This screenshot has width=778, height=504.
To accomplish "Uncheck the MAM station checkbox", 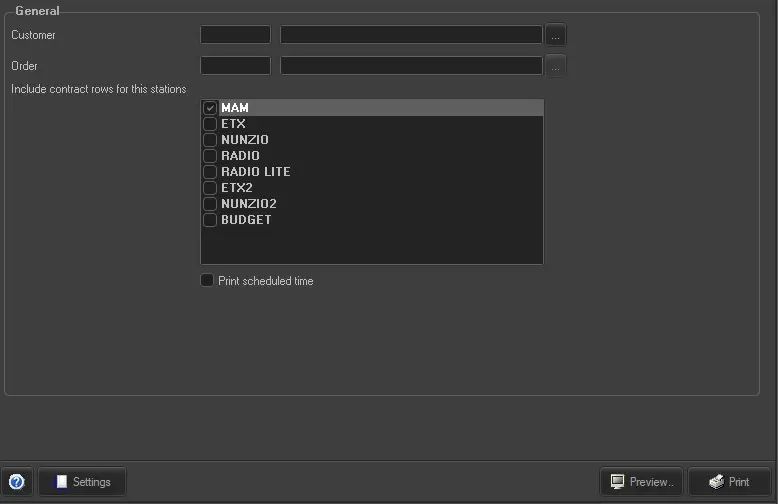I will 210,108.
